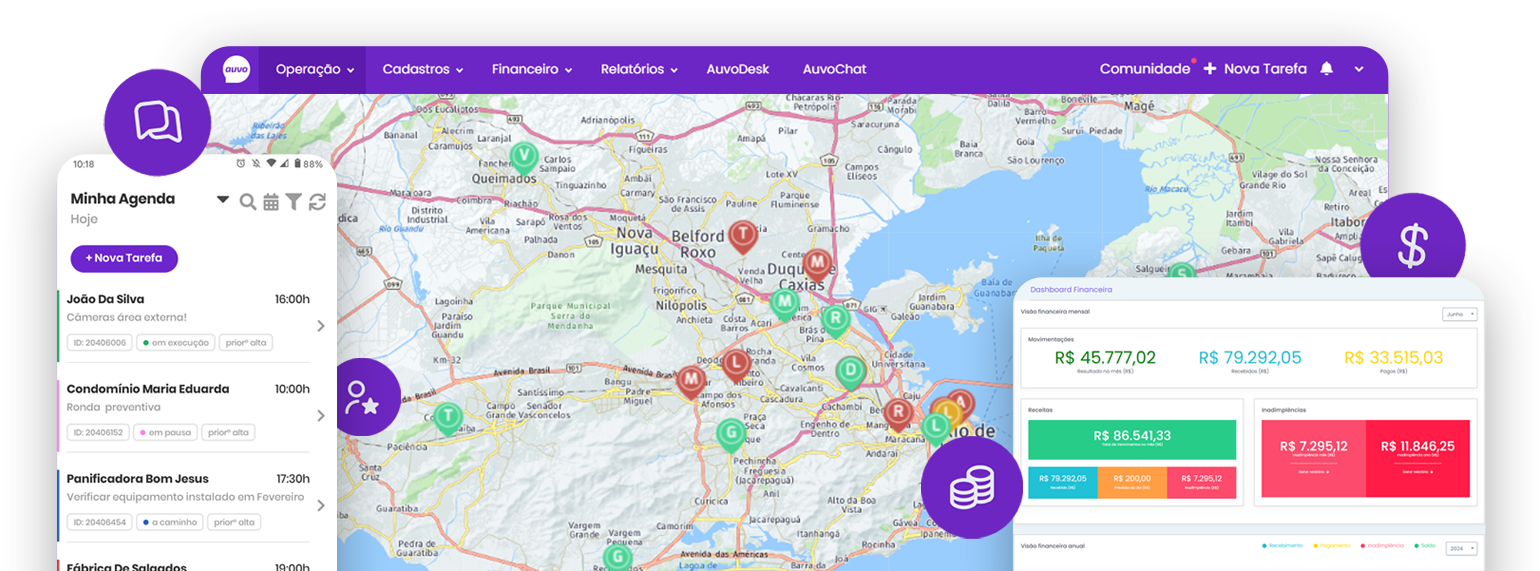This screenshot has height=571, width=1540.
Task: Toggle the Saldo legend series
Action: tap(1426, 546)
